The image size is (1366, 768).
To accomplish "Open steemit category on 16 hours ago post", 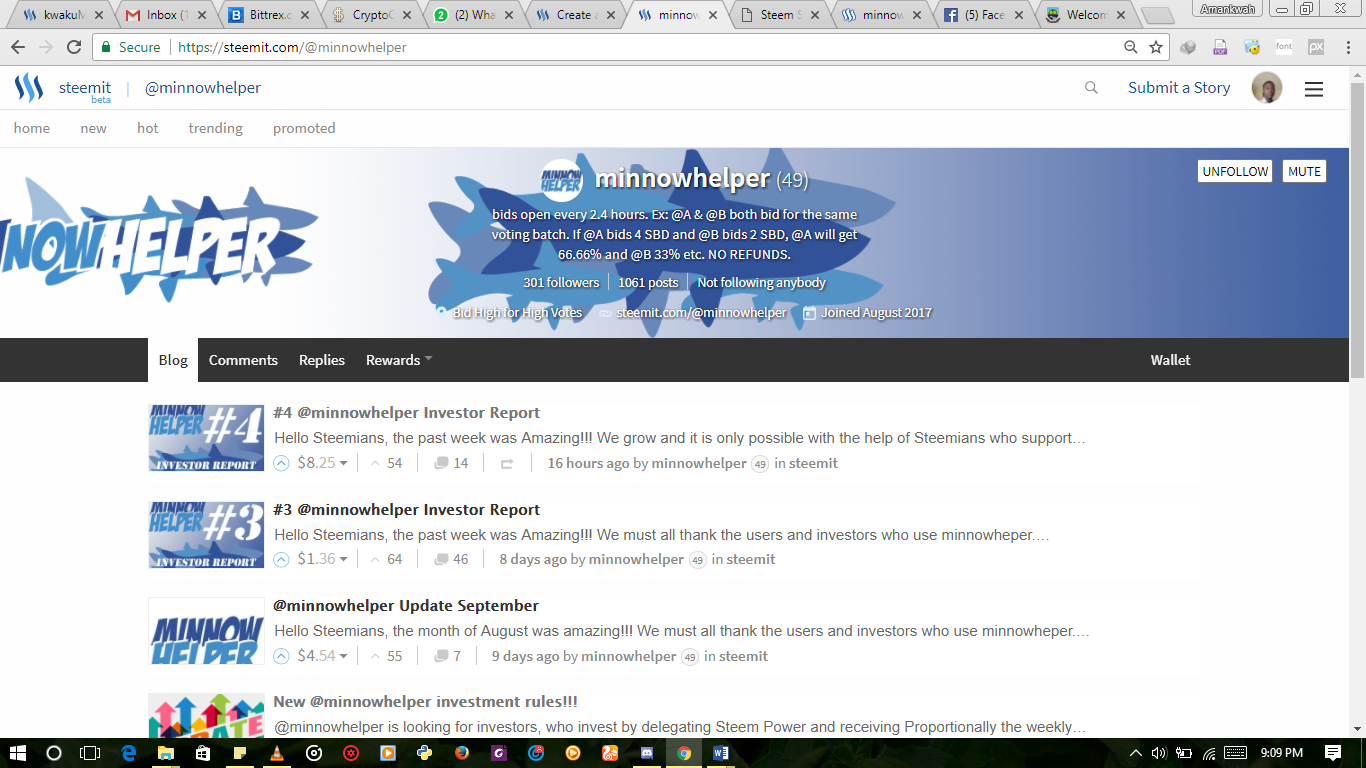I will click(x=813, y=463).
